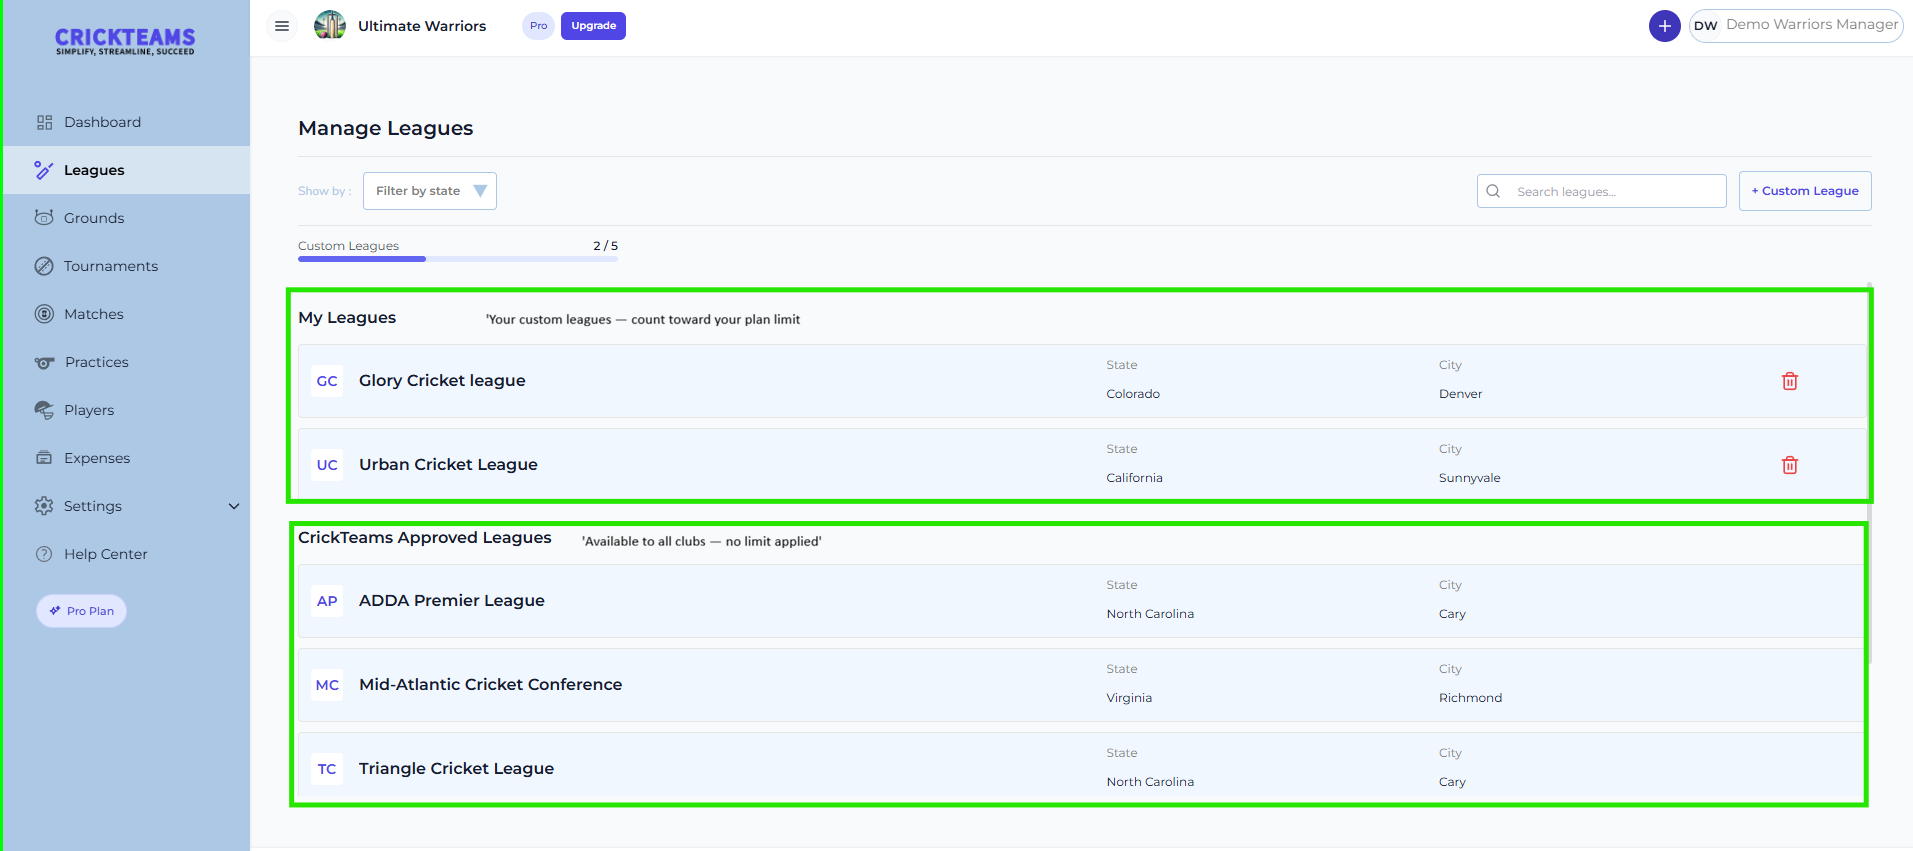Click the hamburger menu icon
The width and height of the screenshot is (1913, 851).
[x=282, y=26]
